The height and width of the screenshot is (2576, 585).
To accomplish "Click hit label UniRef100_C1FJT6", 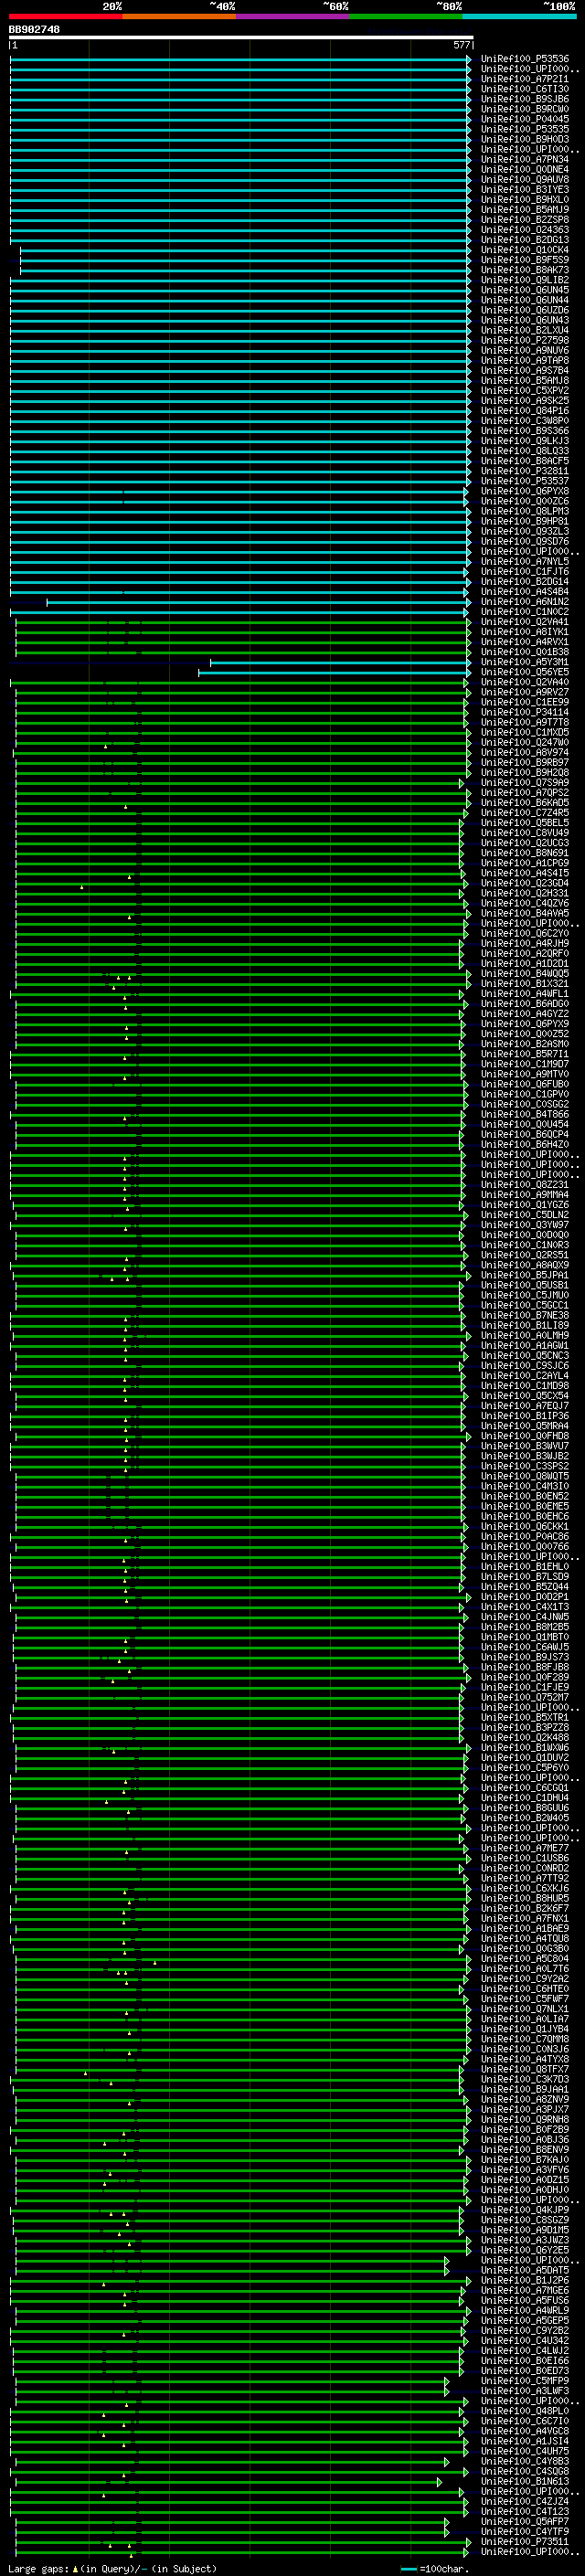I will pos(525,572).
